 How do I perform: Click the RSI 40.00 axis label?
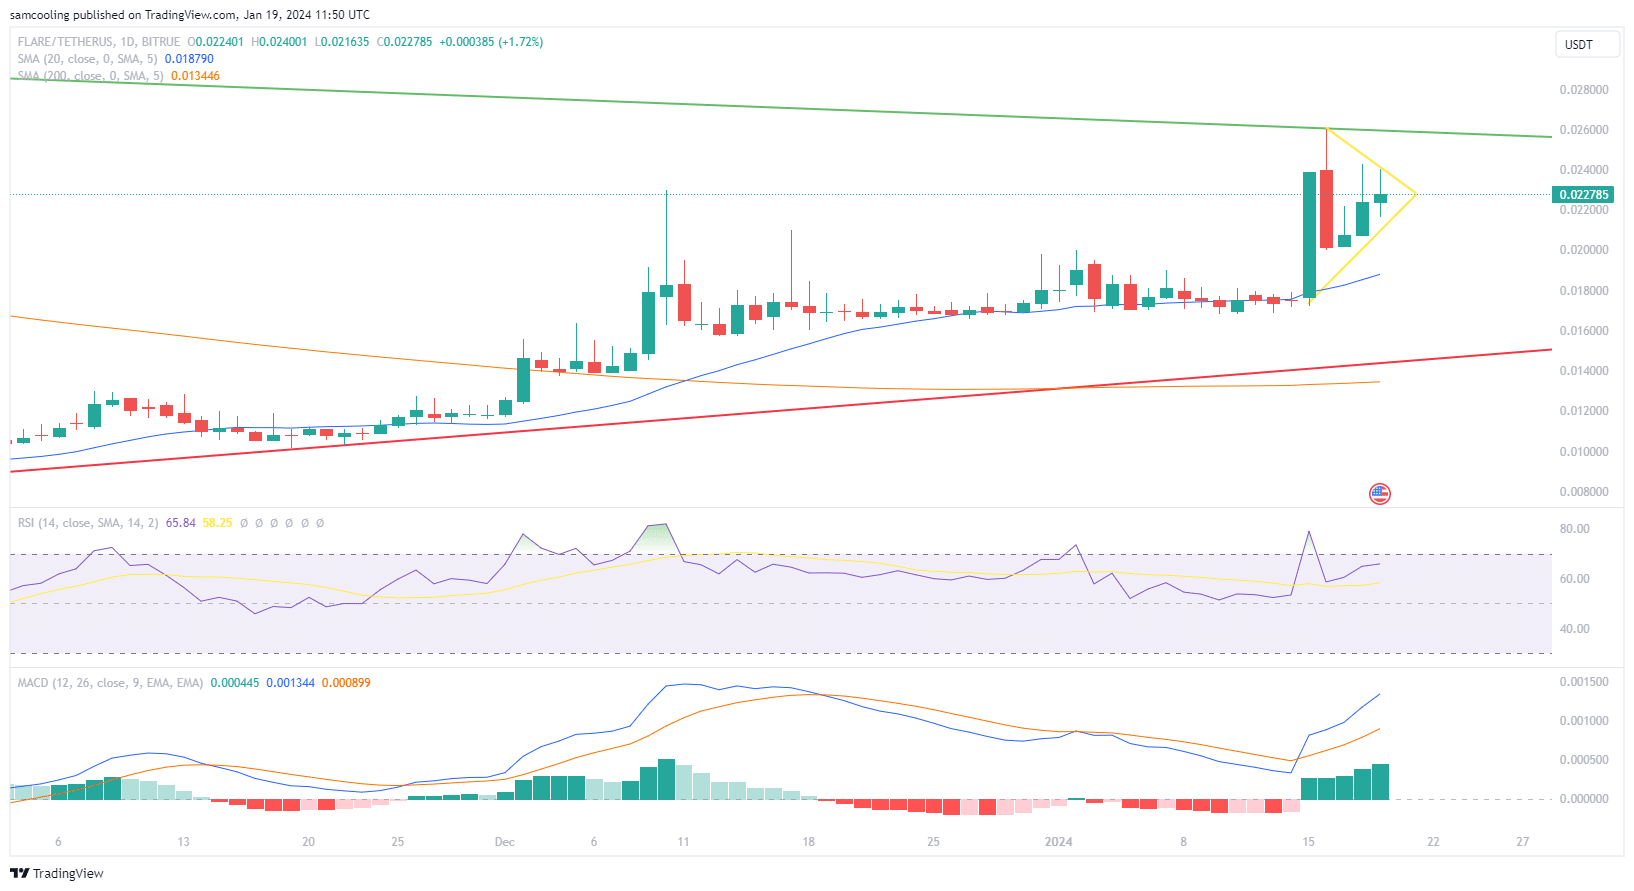point(1575,629)
